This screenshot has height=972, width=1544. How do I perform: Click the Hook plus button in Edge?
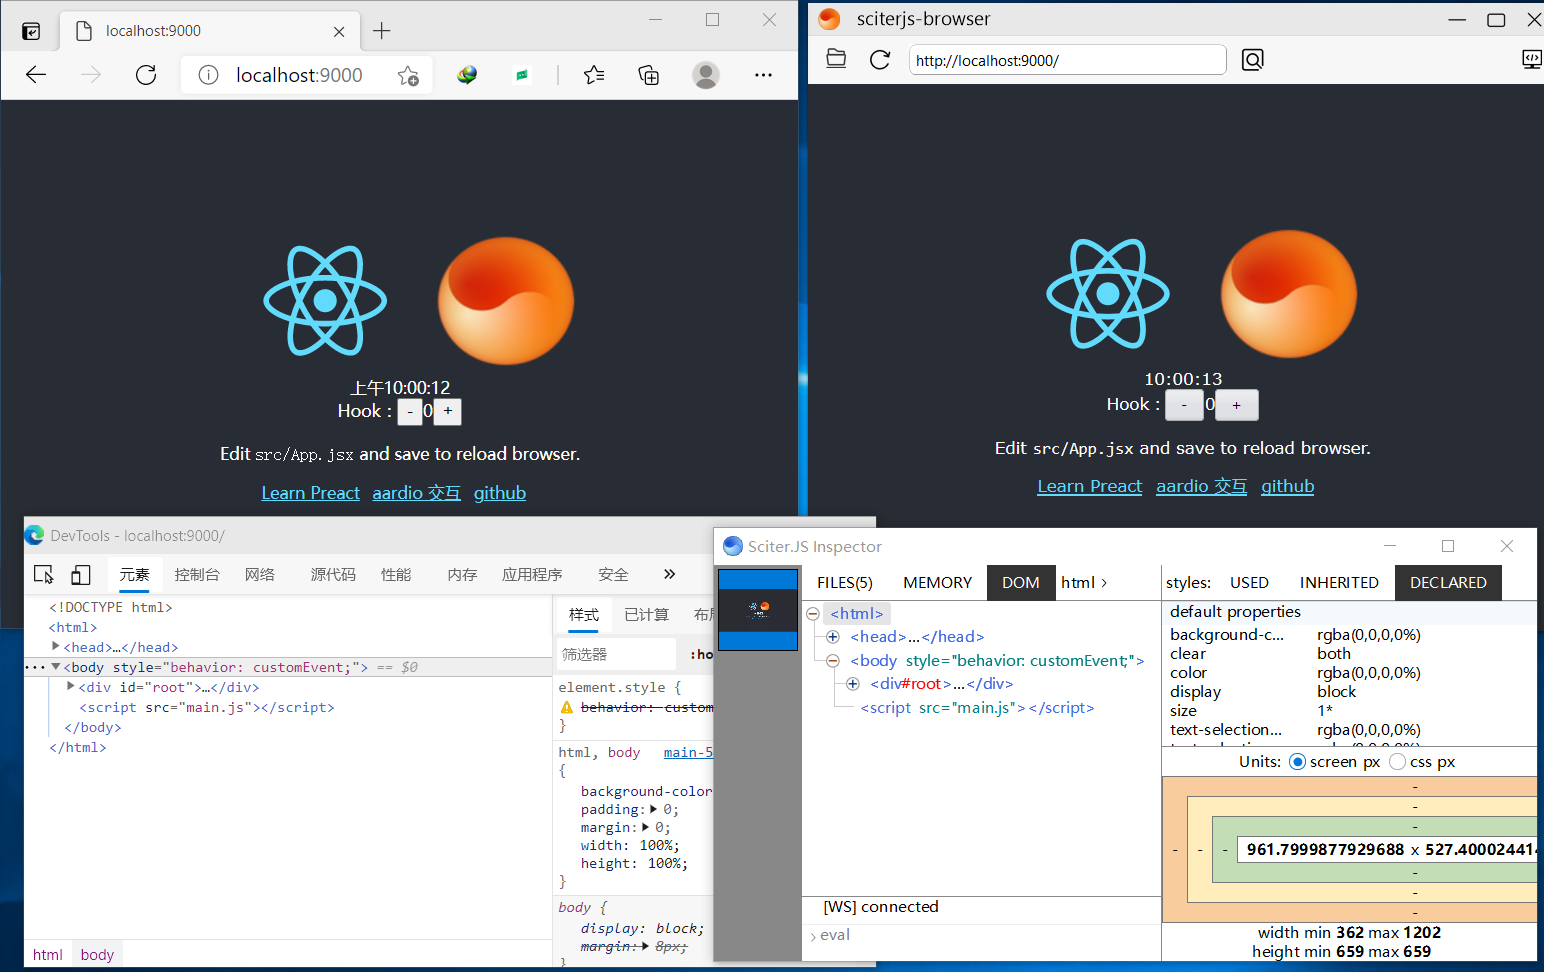click(448, 411)
